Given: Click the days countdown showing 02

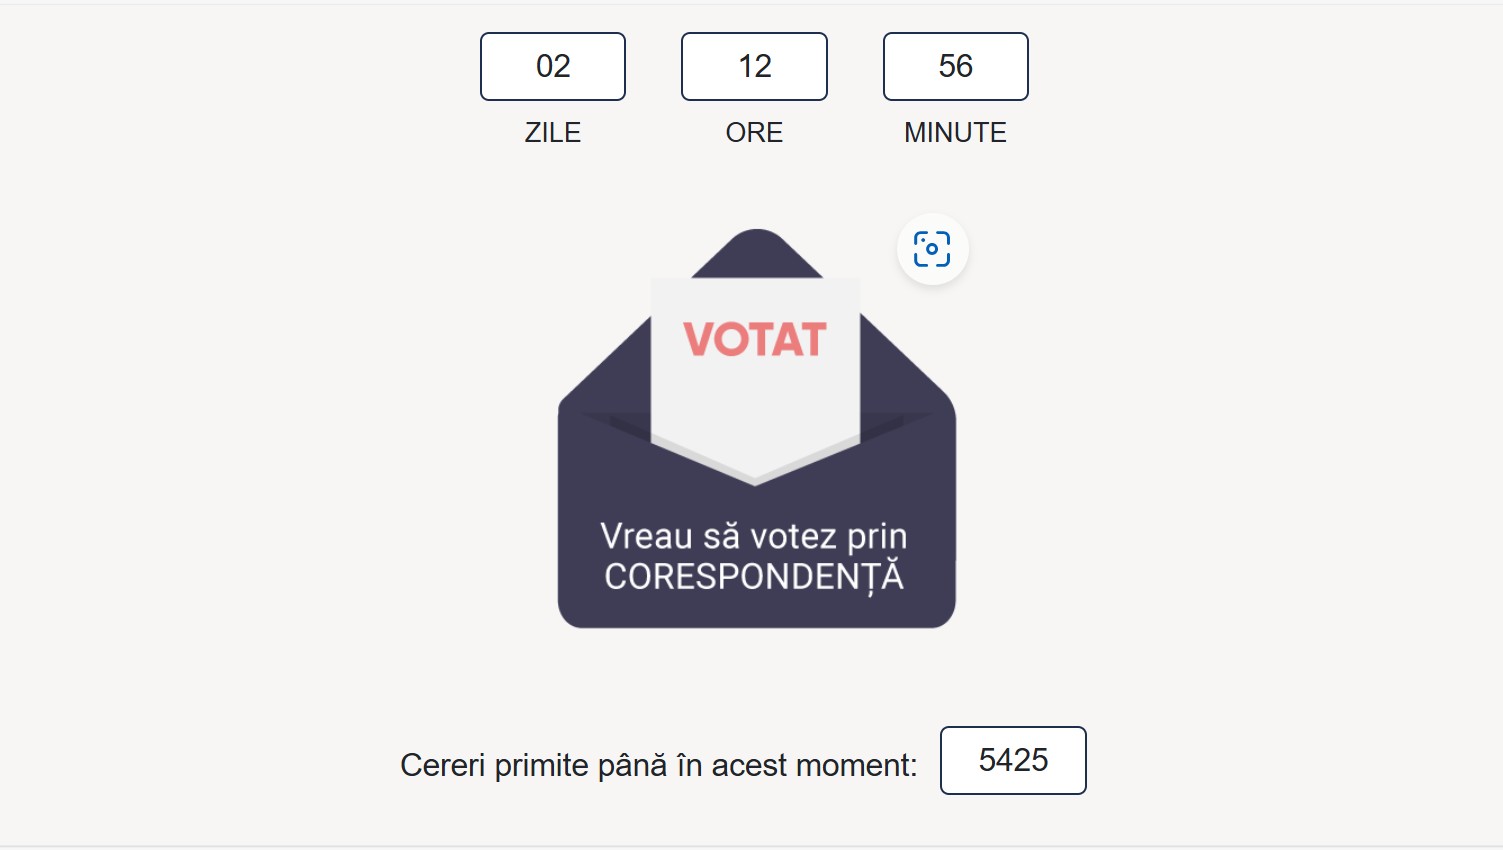Looking at the screenshot, I should (552, 66).
